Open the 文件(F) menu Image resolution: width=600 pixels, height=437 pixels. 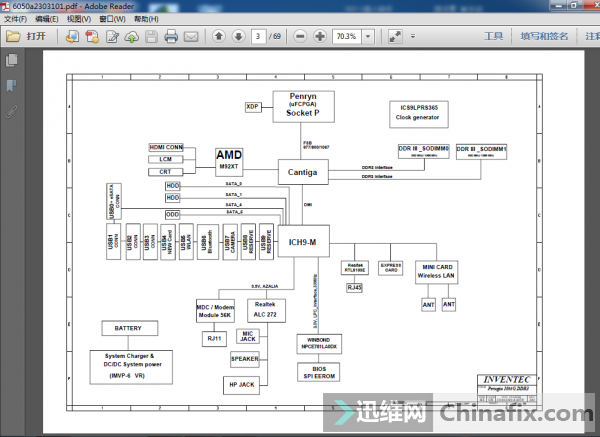pyautogui.click(x=15, y=19)
